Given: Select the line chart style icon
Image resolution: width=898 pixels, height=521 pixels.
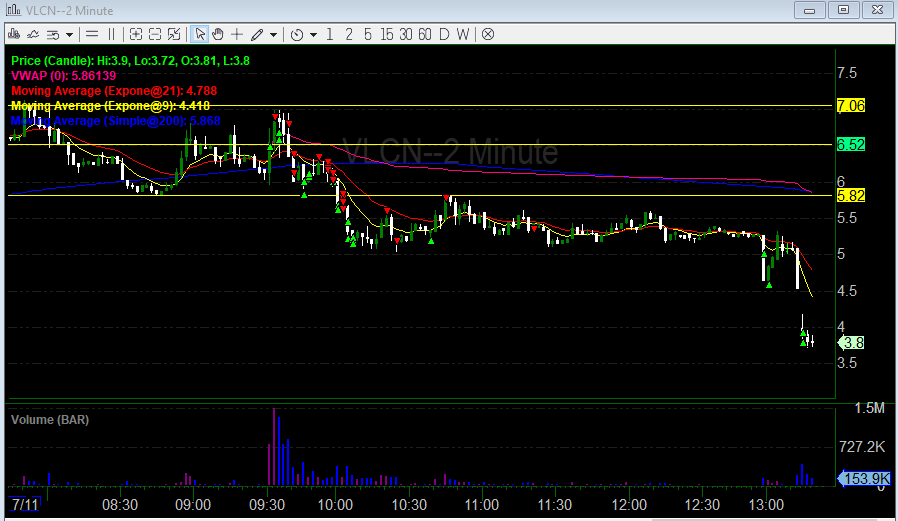Looking at the screenshot, I should coord(33,34).
